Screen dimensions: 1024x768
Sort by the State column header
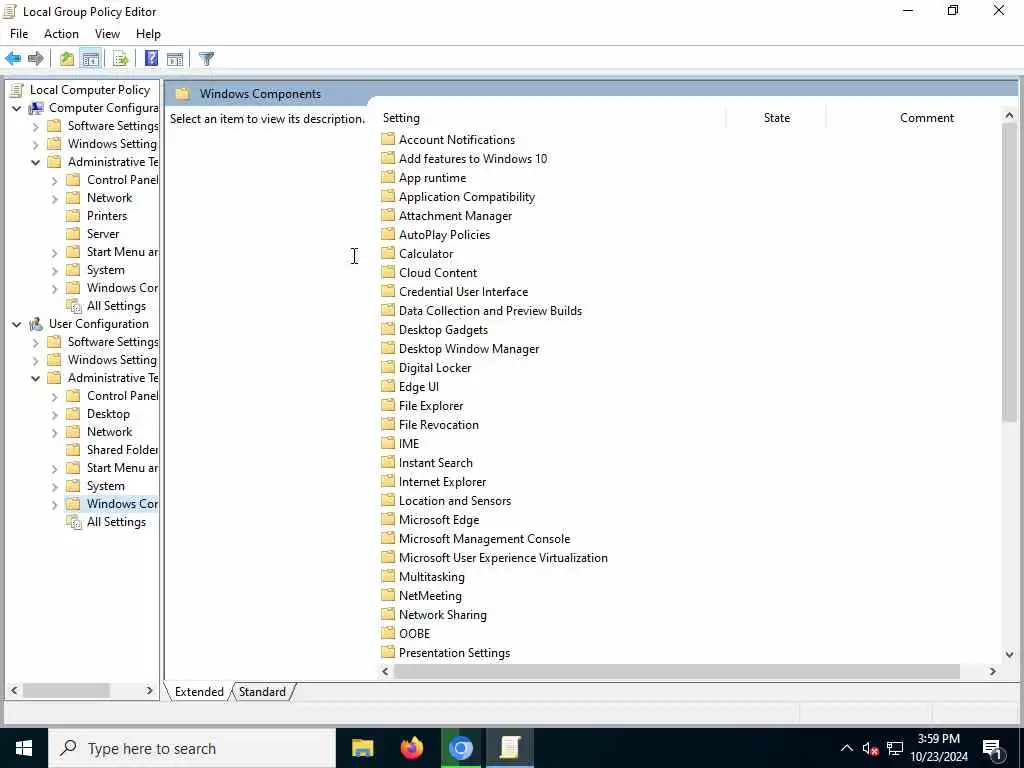(x=776, y=118)
